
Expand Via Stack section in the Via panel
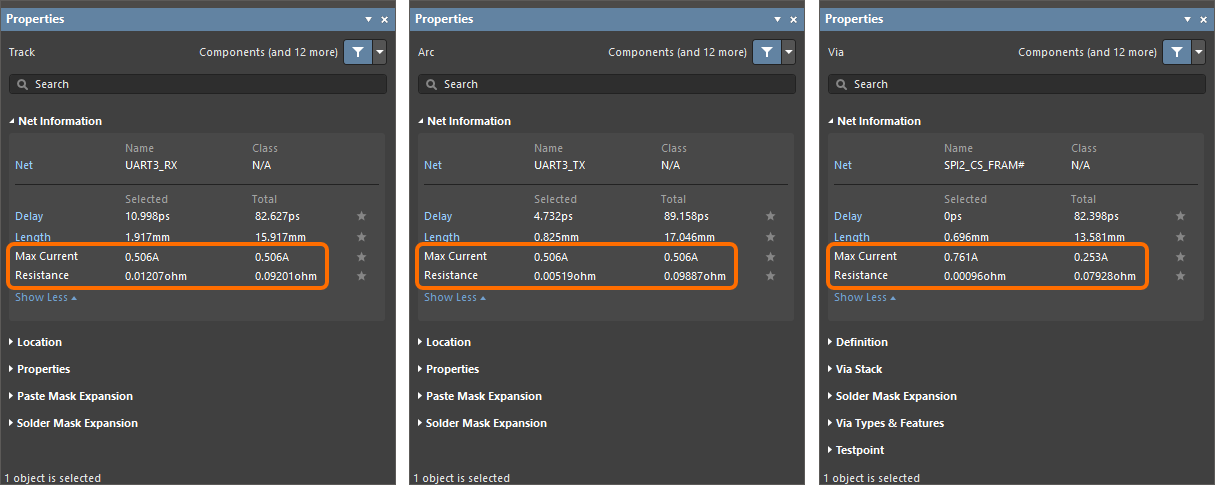(x=859, y=369)
